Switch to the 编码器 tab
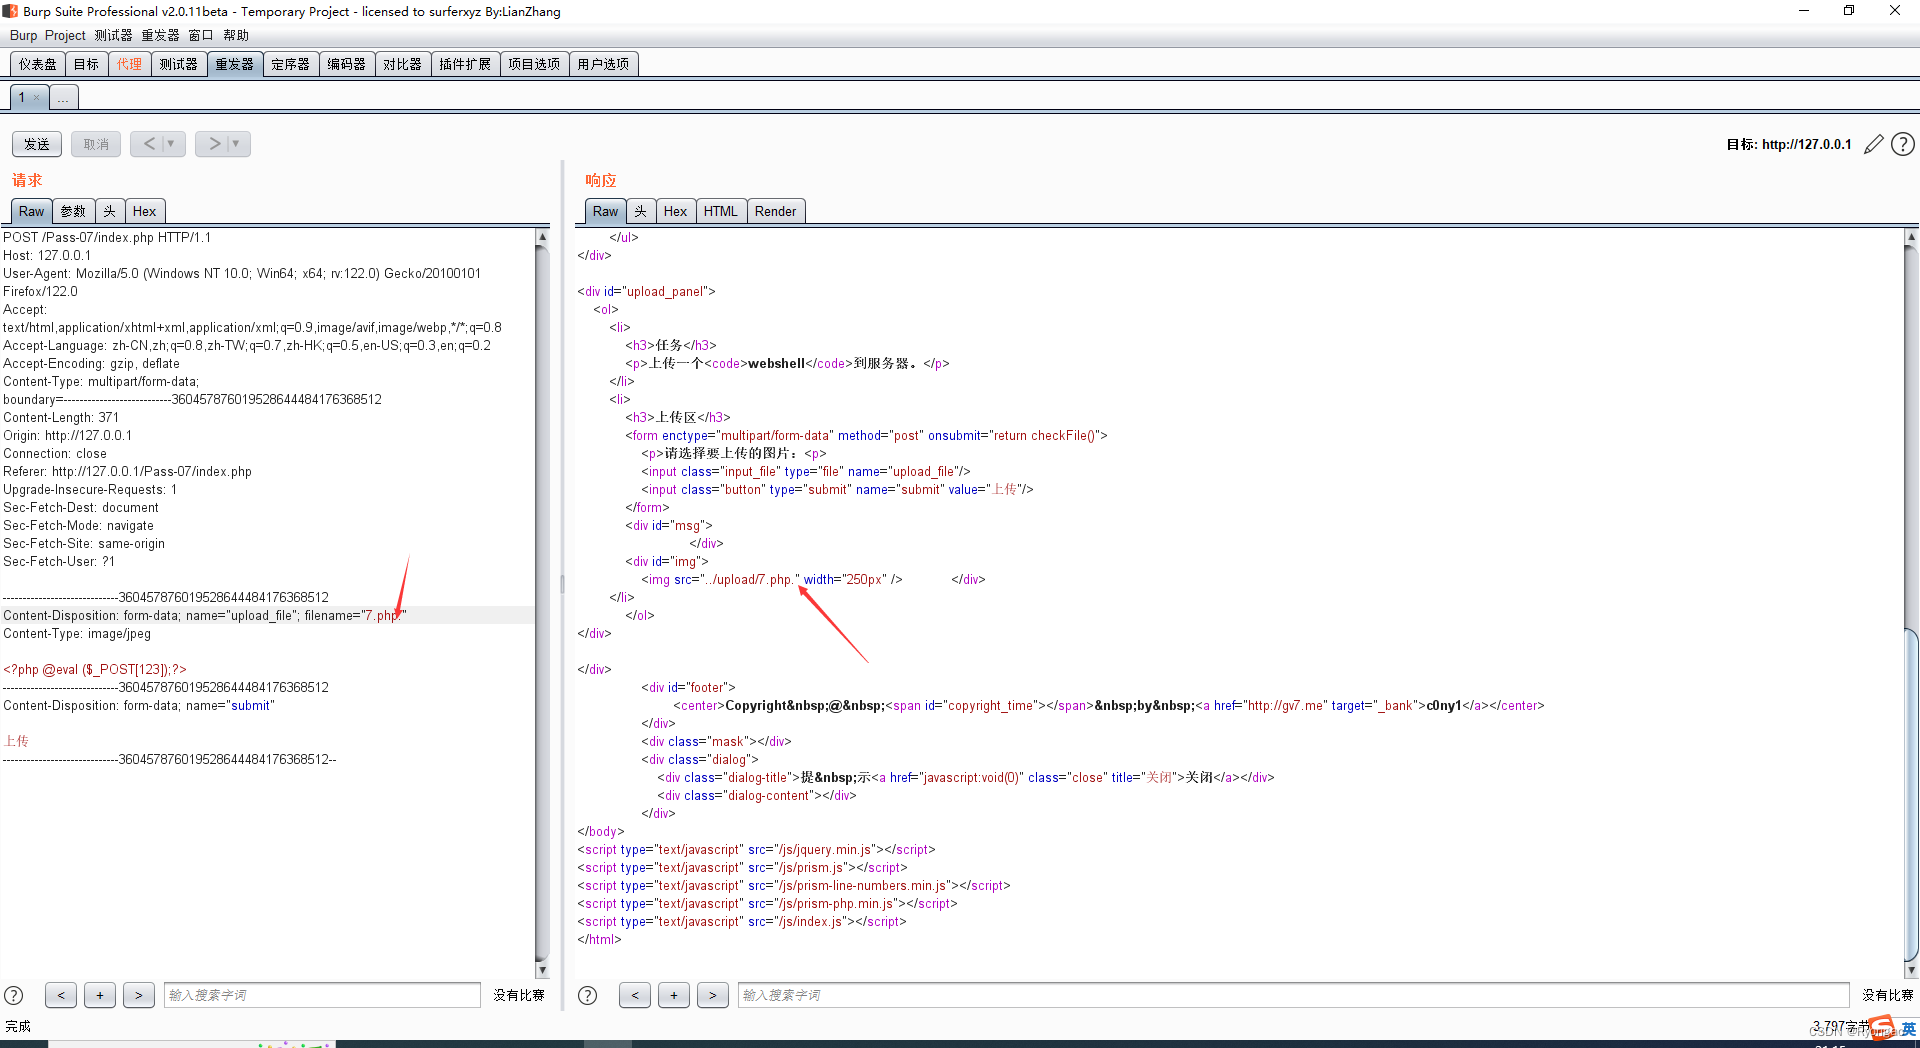The image size is (1920, 1048). [346, 64]
